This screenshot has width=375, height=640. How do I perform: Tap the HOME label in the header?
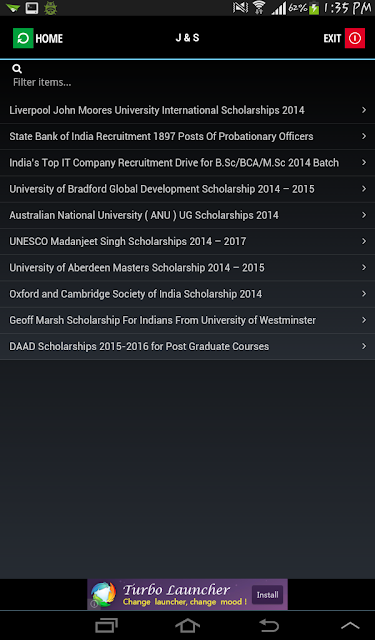point(49,38)
